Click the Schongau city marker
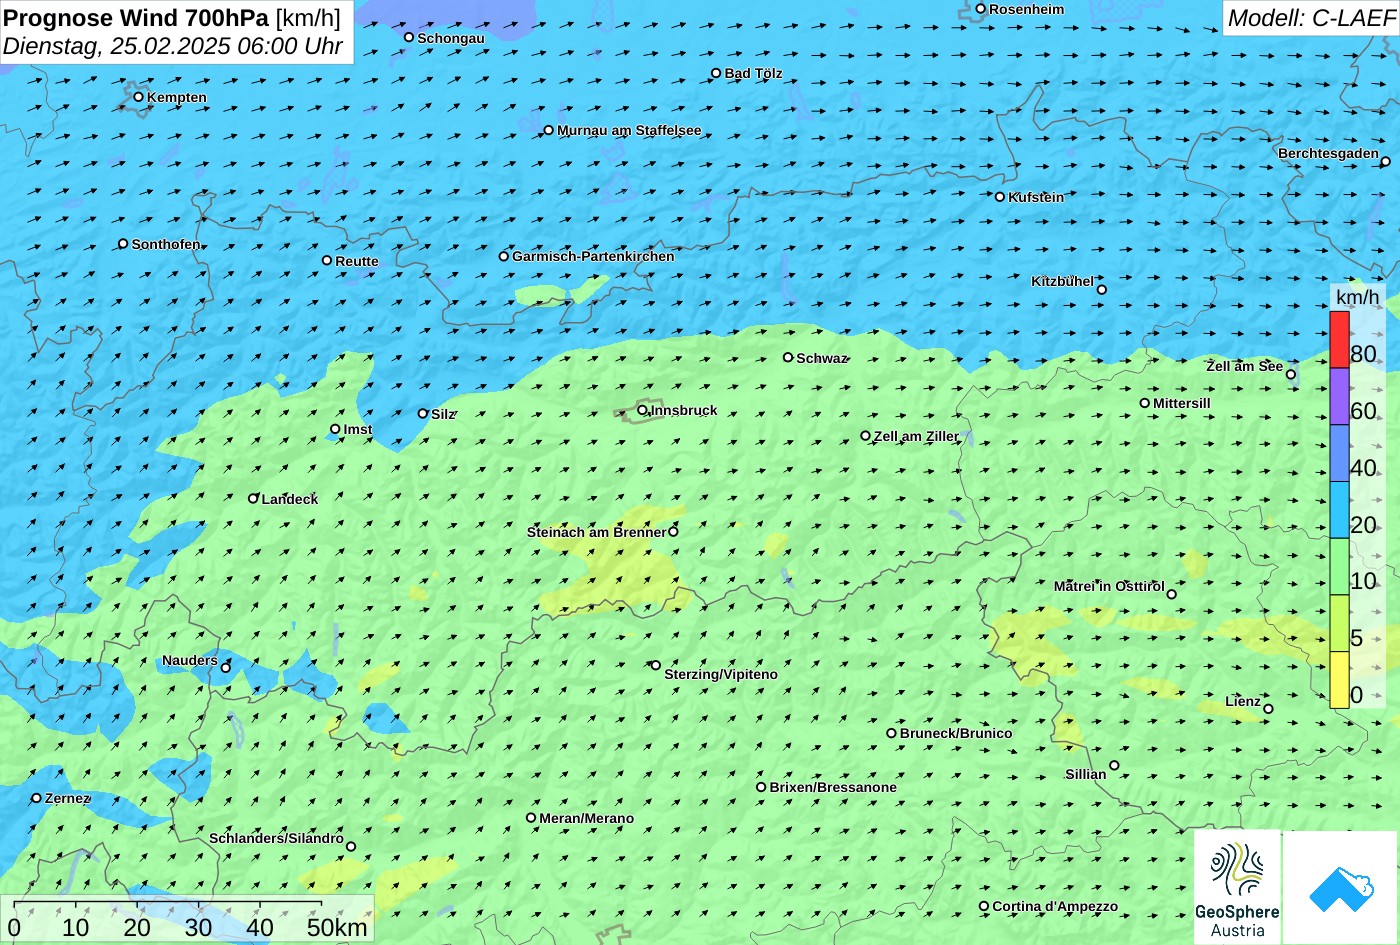Viewport: 1400px width, 945px height. pyautogui.click(x=409, y=37)
